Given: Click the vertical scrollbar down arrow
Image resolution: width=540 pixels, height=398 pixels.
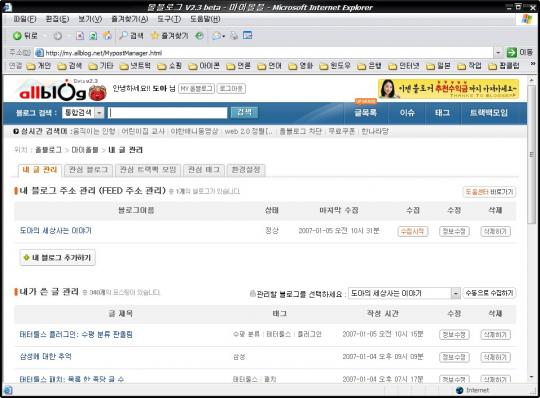Looking at the screenshot, I should (x=532, y=377).
